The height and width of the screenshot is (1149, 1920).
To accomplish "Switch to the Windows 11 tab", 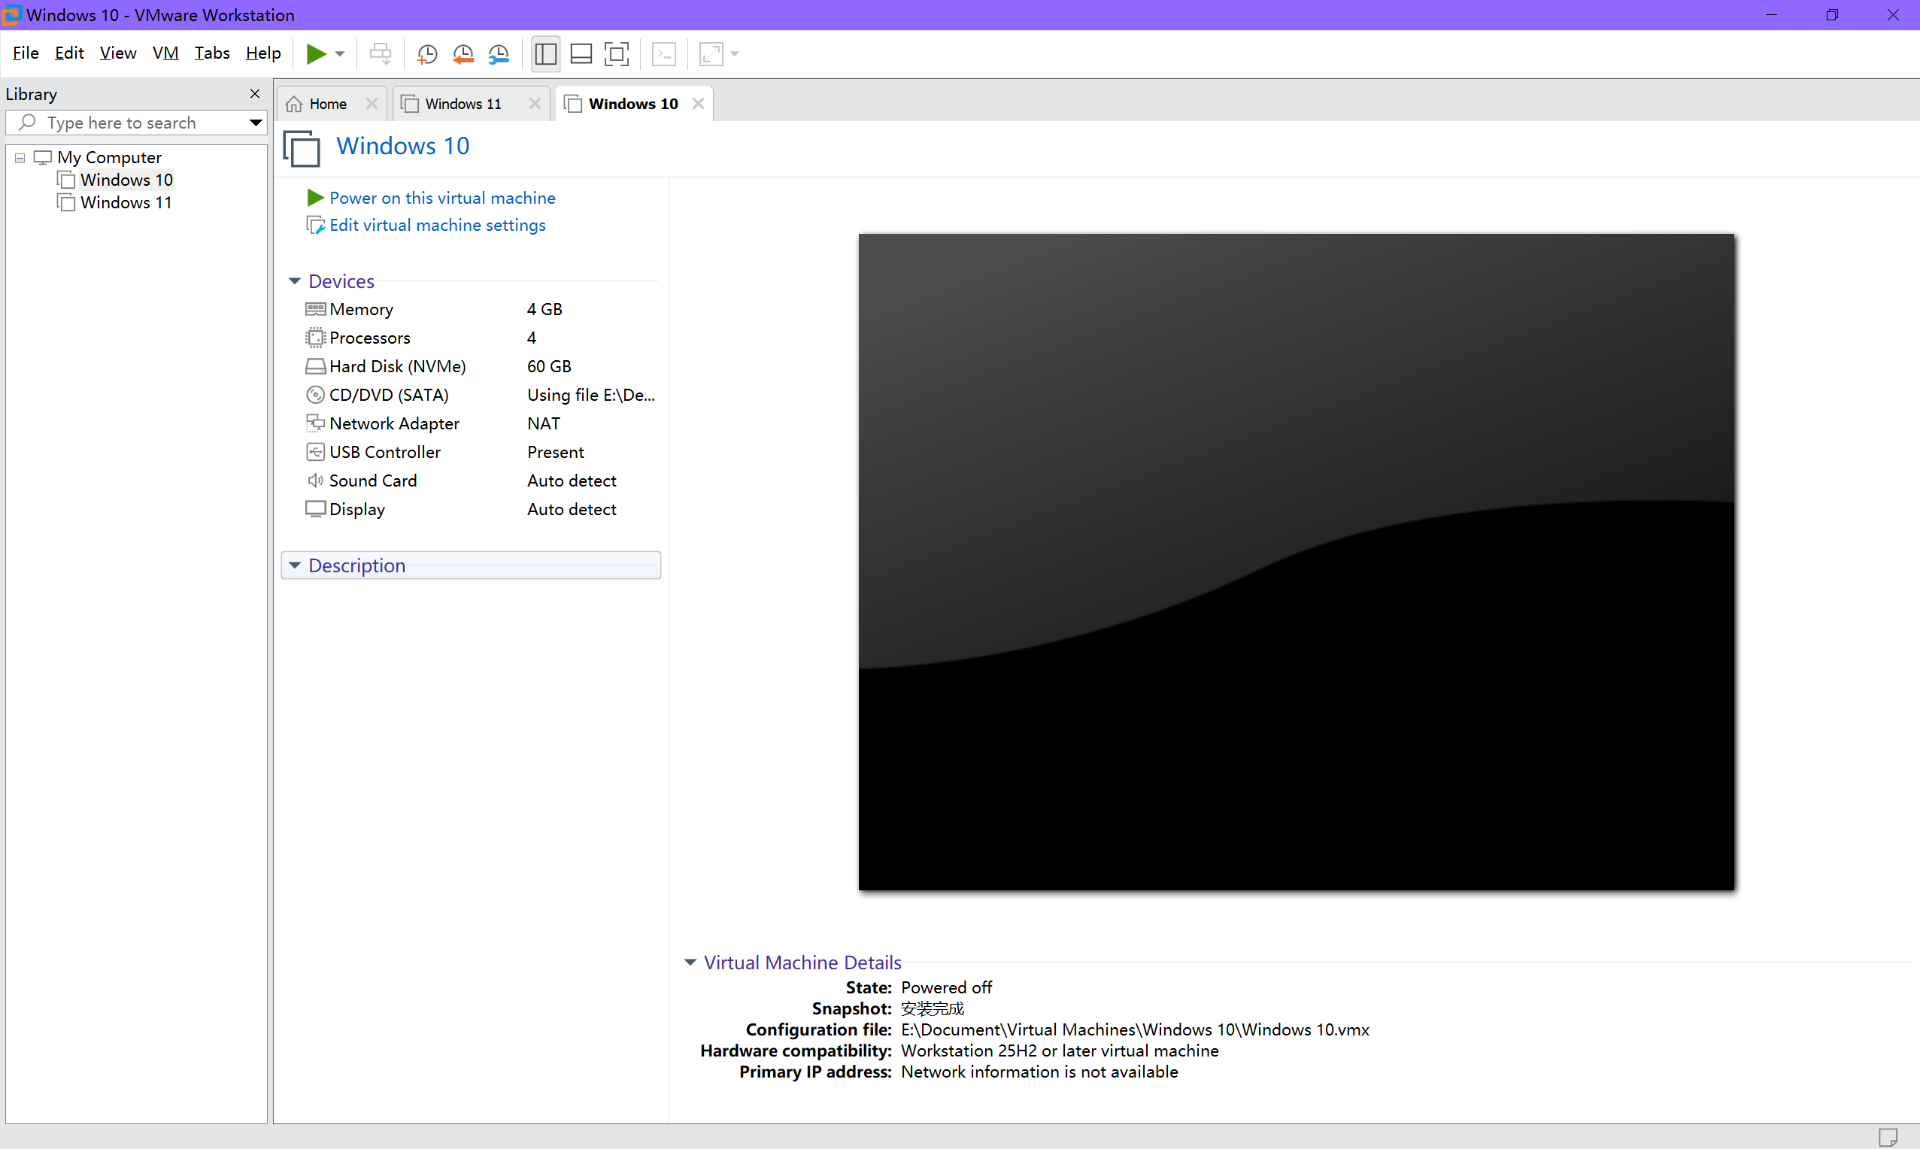I will click(463, 104).
